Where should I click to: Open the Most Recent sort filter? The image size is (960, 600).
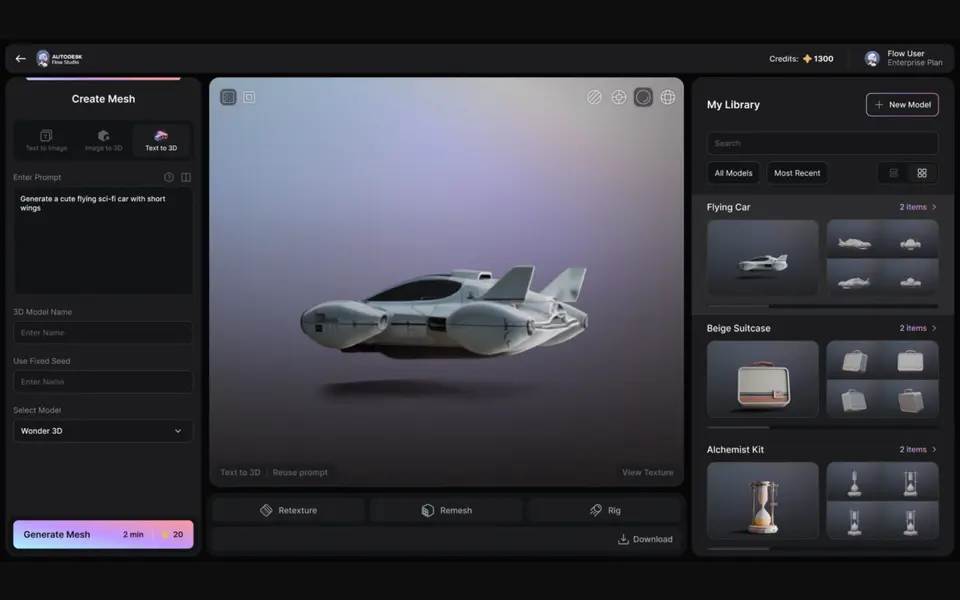coord(797,173)
